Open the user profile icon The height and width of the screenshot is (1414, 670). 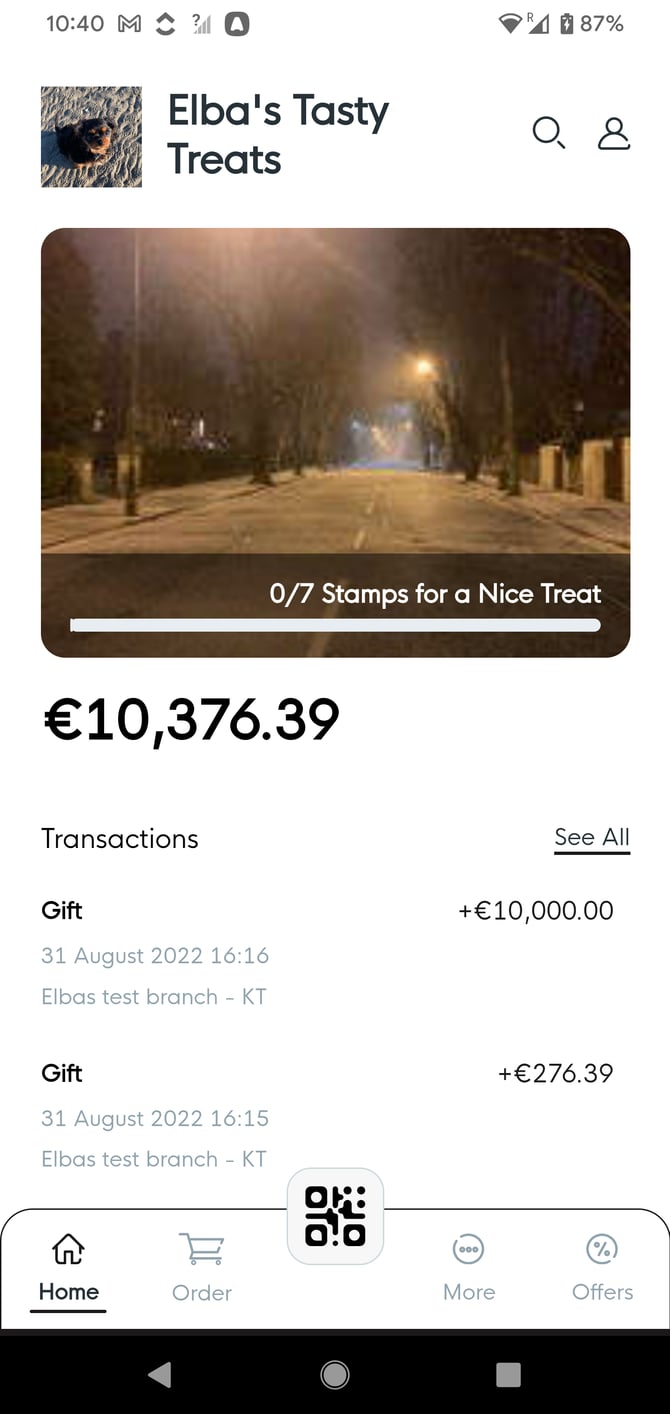[614, 133]
